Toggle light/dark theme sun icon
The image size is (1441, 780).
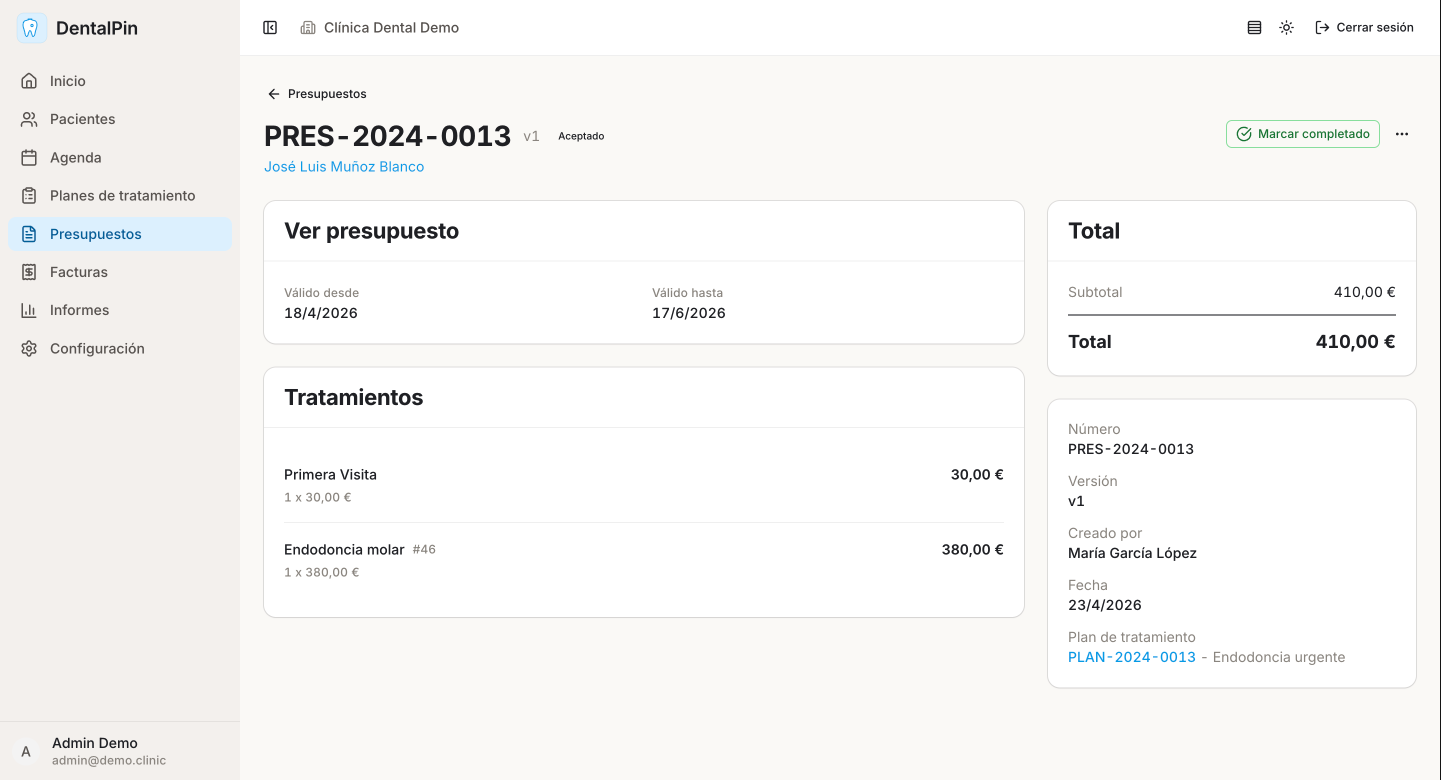[x=1286, y=28]
